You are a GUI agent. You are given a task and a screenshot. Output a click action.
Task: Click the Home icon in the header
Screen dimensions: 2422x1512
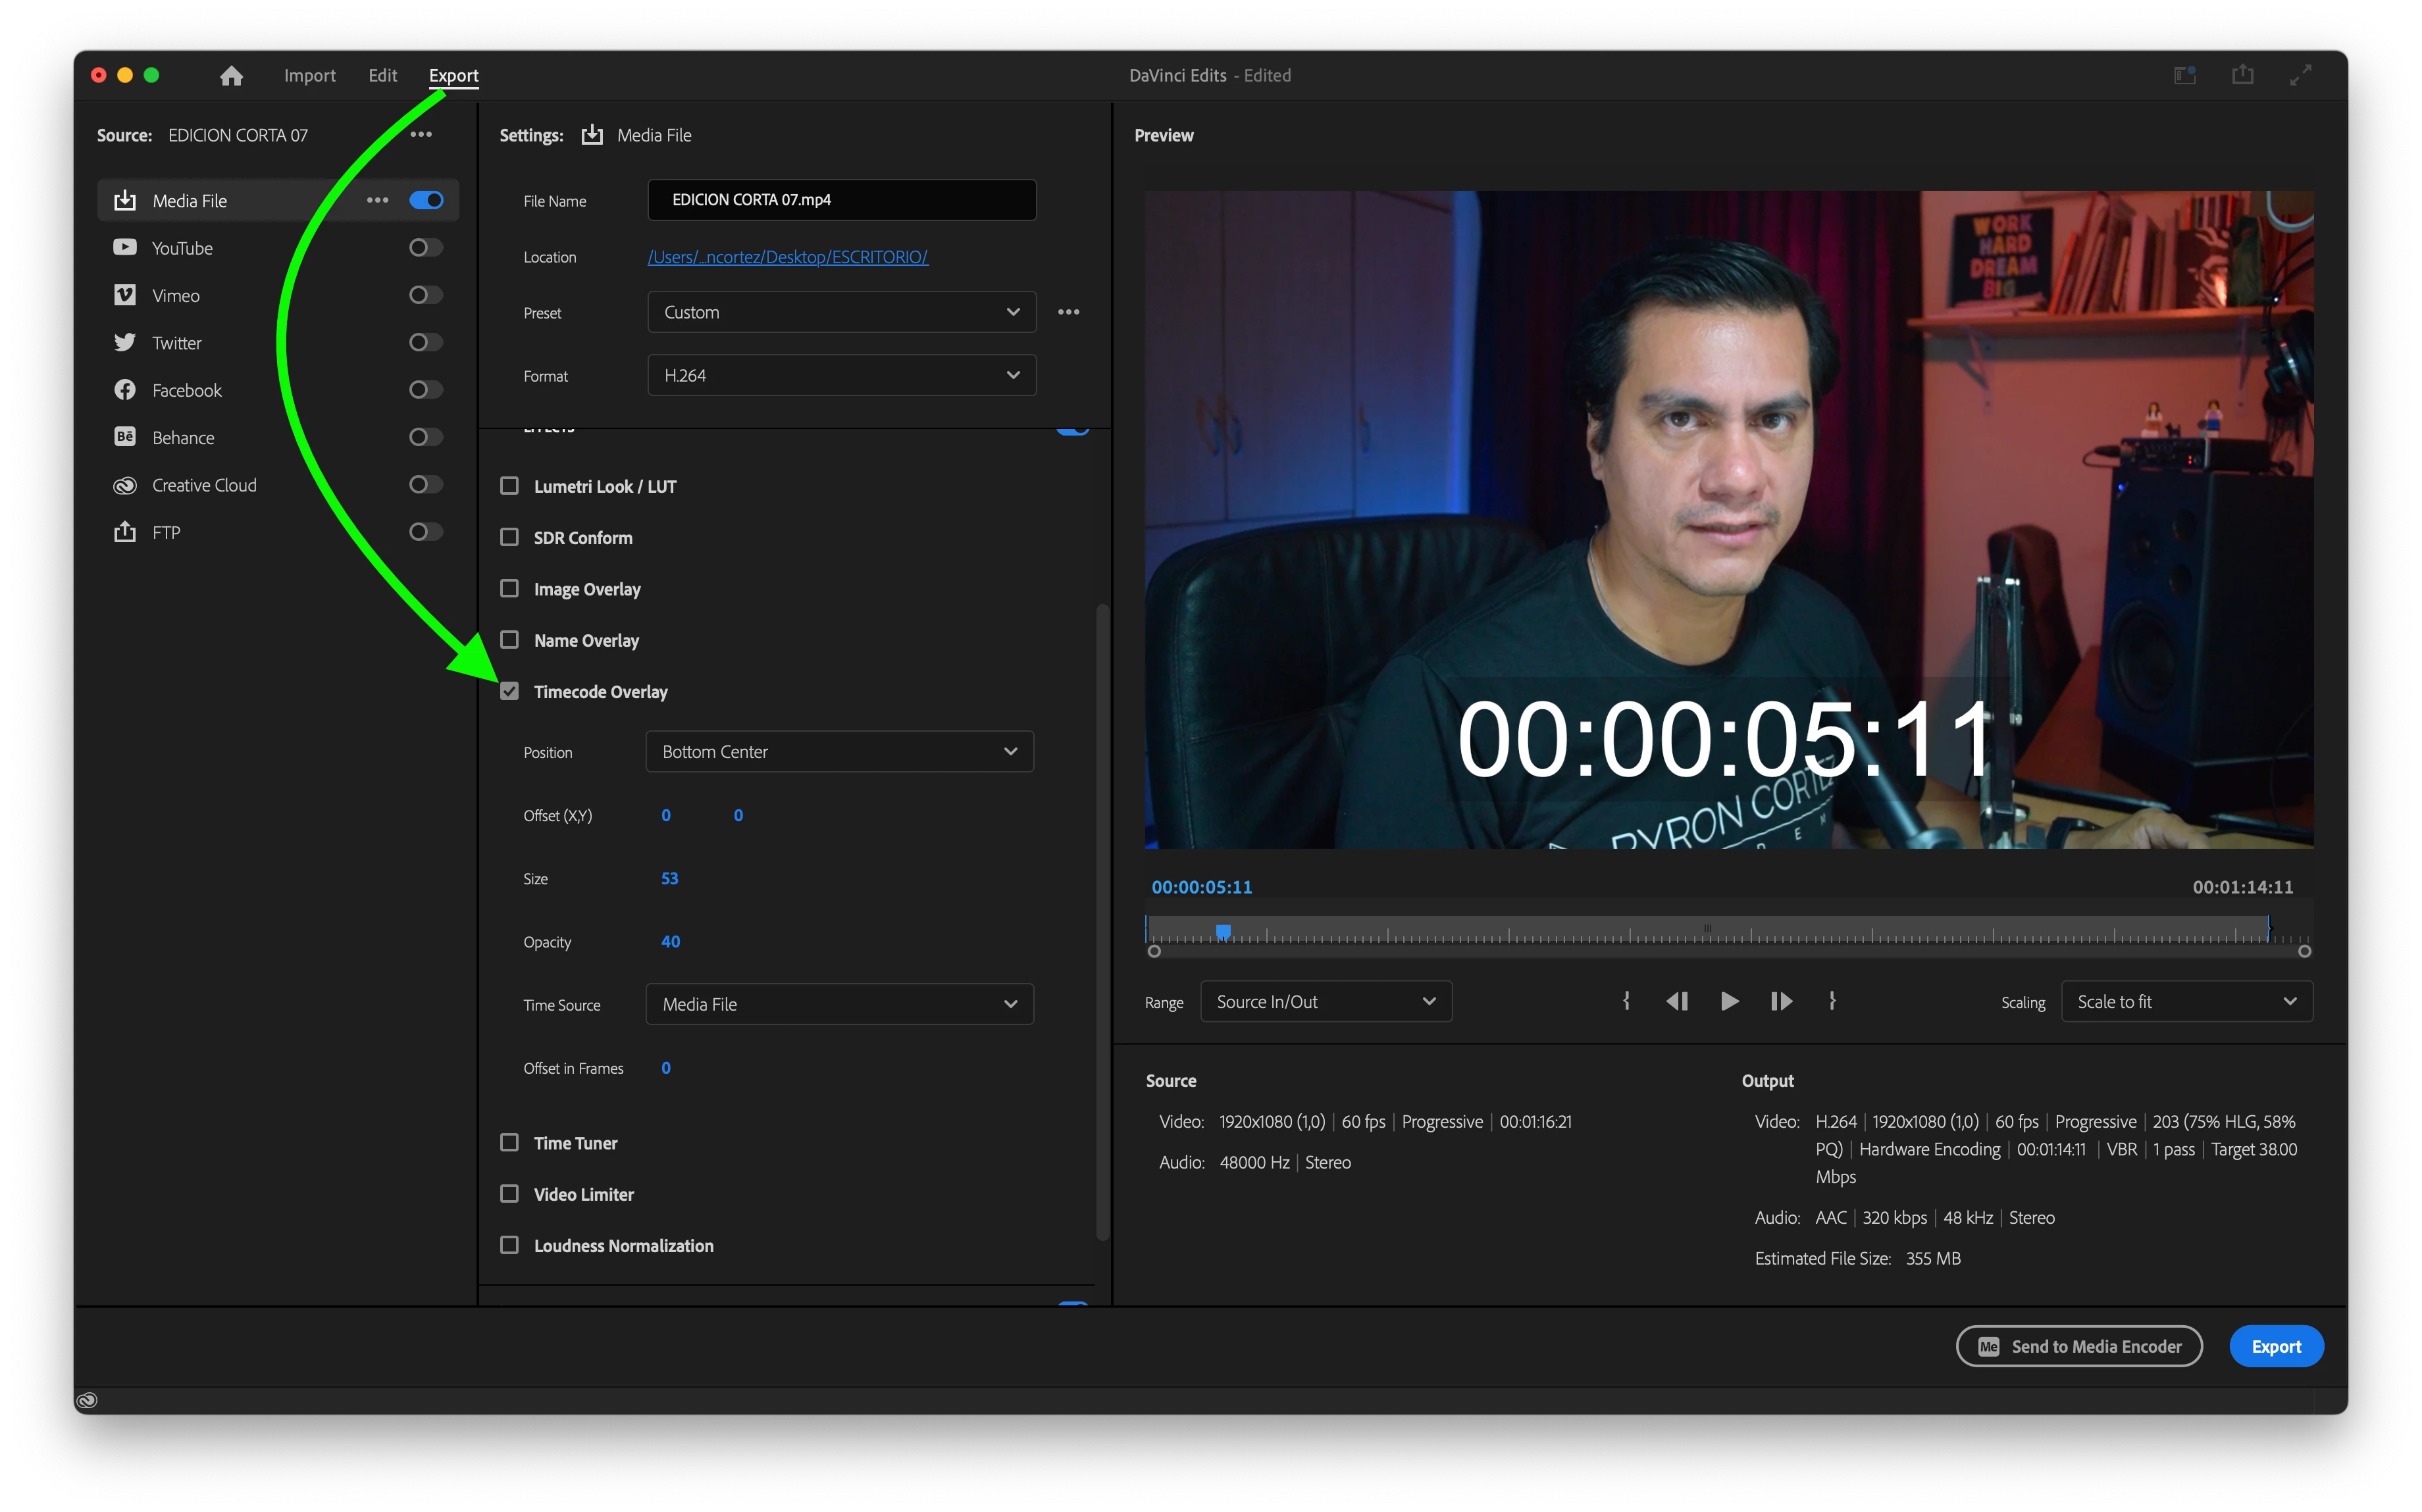pos(231,76)
